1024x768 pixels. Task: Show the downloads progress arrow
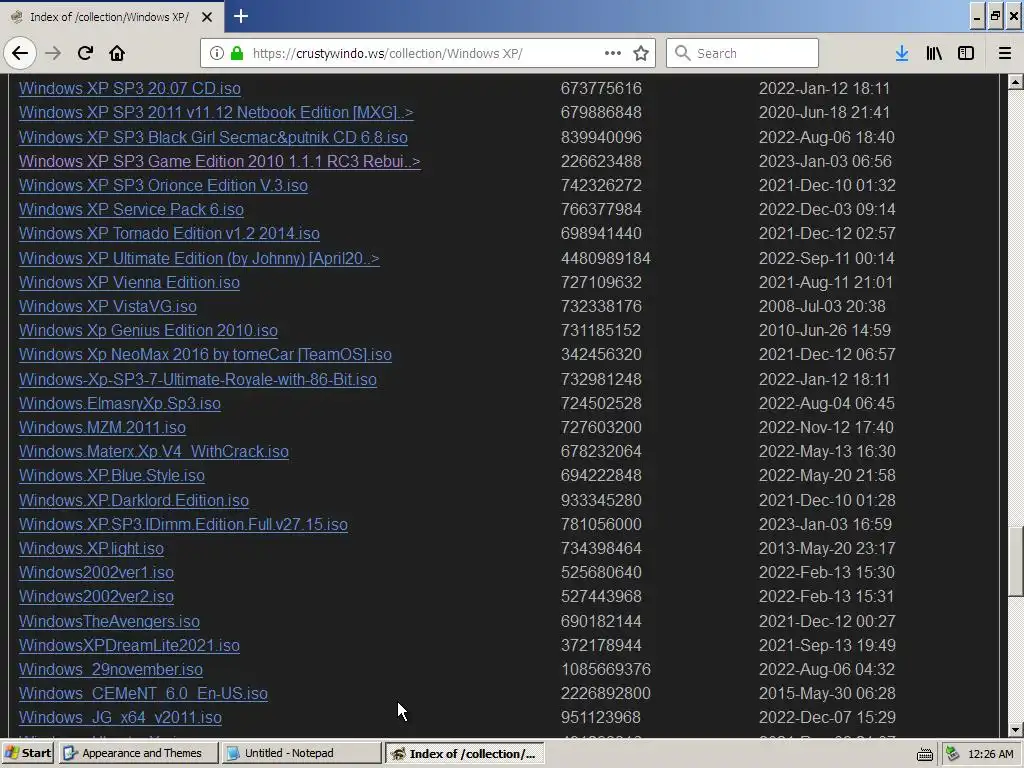pos(902,53)
